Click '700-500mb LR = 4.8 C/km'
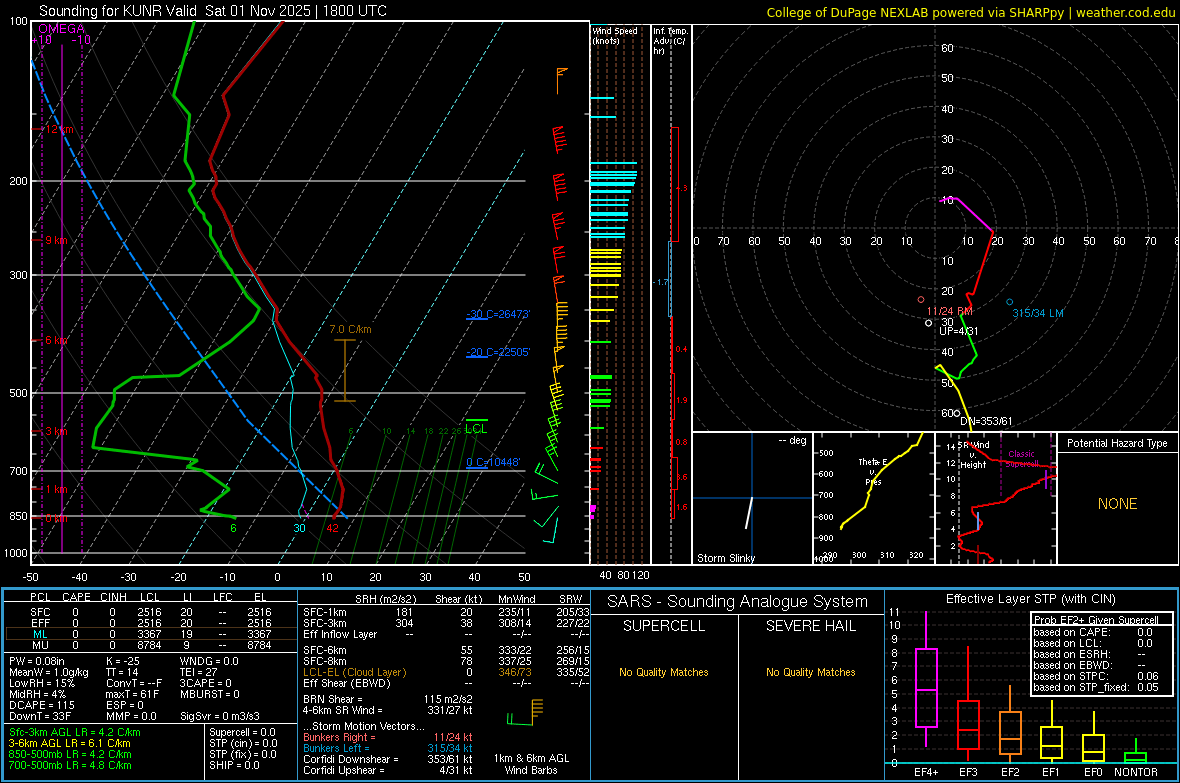This screenshot has width=1180, height=783. [x=70, y=765]
